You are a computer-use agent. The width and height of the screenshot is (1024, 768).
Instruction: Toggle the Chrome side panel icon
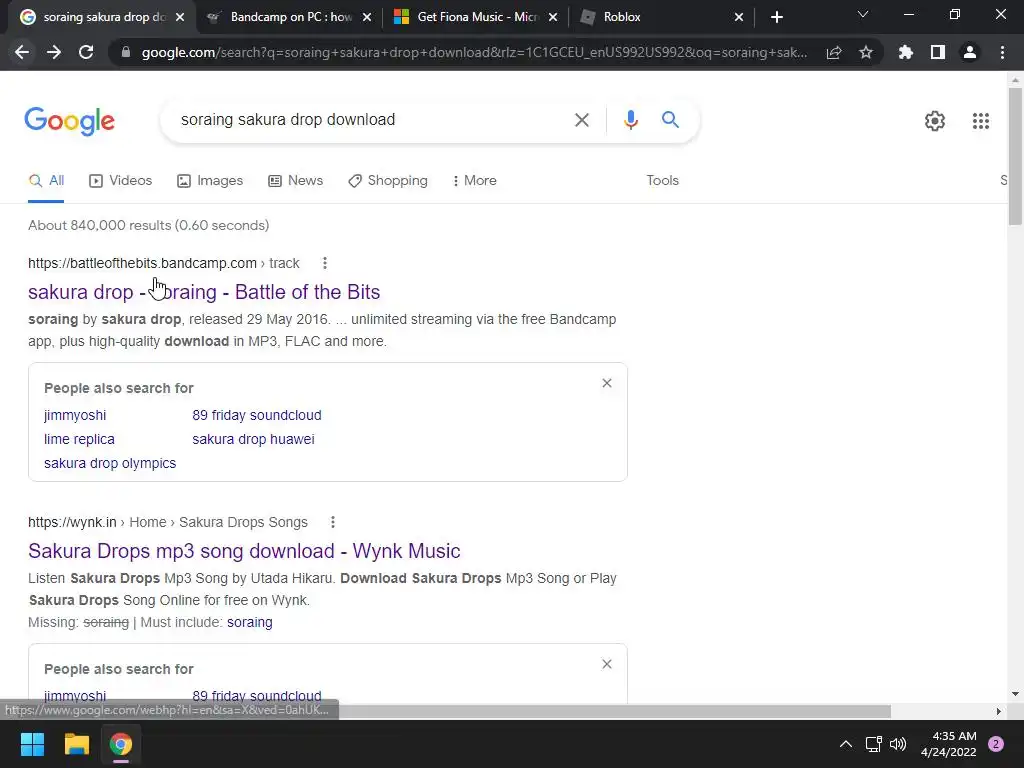point(938,52)
